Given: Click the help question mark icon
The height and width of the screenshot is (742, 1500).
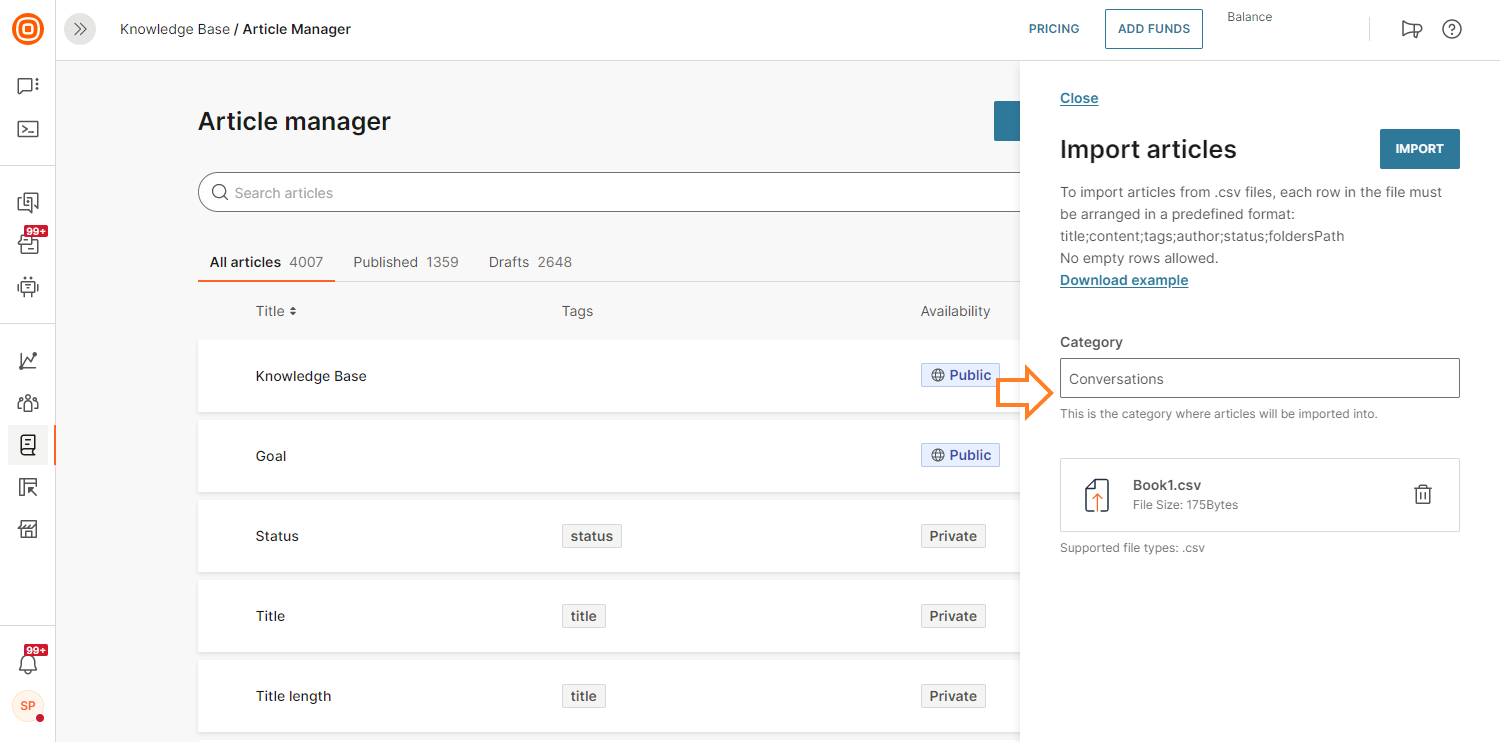Looking at the screenshot, I should pos(1451,29).
